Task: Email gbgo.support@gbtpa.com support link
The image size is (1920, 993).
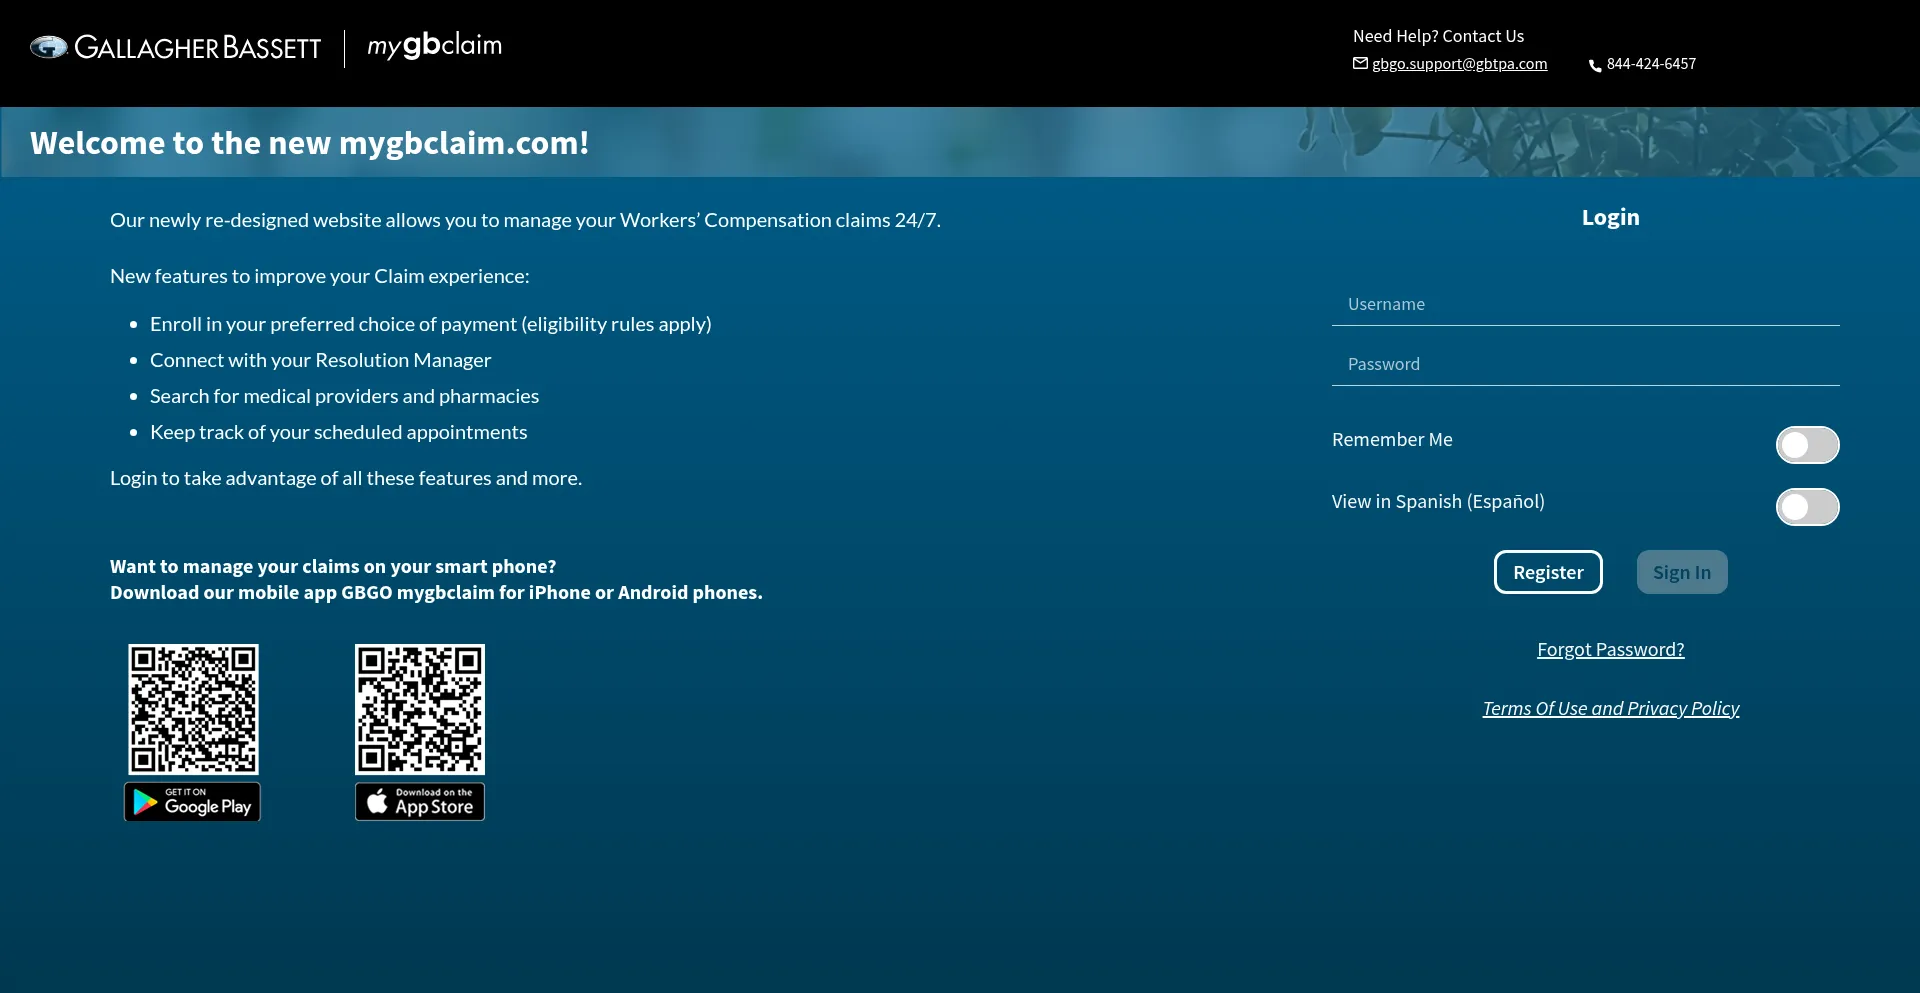Action: tap(1459, 64)
